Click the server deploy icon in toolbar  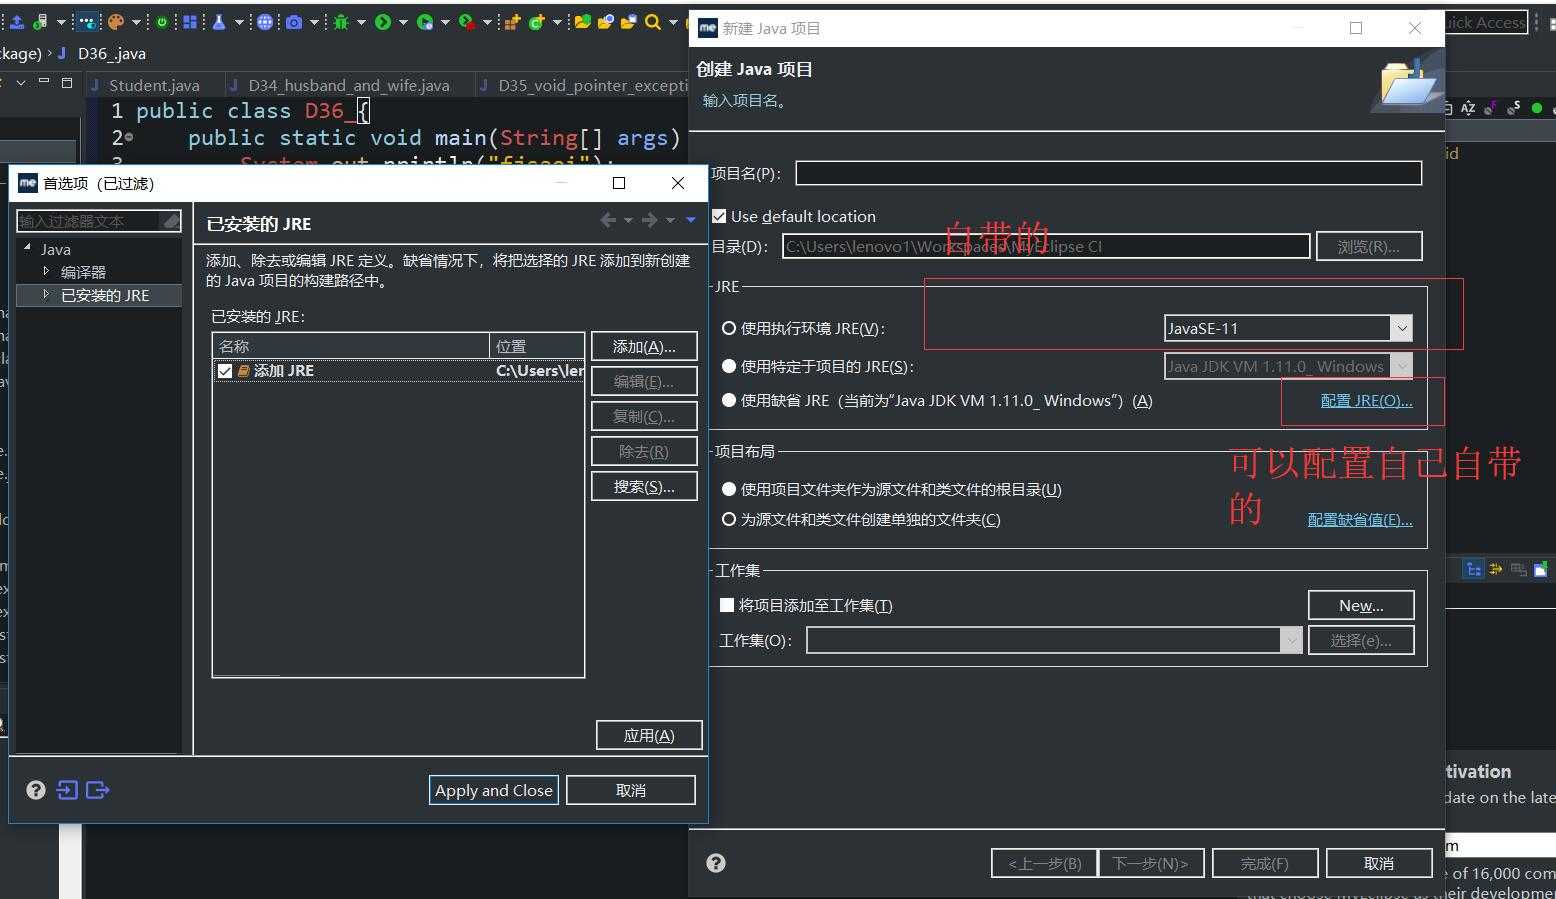pos(40,22)
